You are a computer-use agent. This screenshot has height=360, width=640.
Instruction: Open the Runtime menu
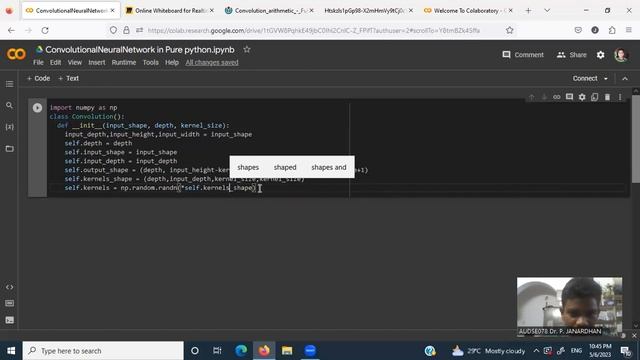[x=124, y=62]
